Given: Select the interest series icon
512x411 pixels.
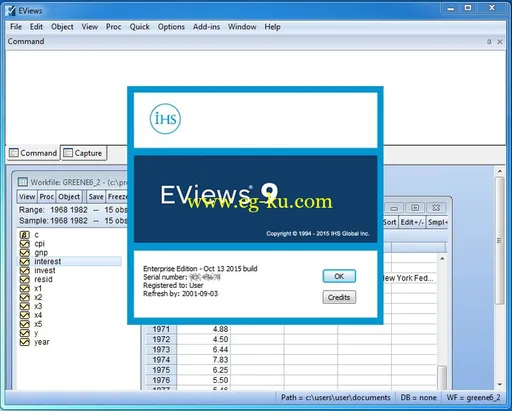Looking at the screenshot, I should (x=25, y=262).
